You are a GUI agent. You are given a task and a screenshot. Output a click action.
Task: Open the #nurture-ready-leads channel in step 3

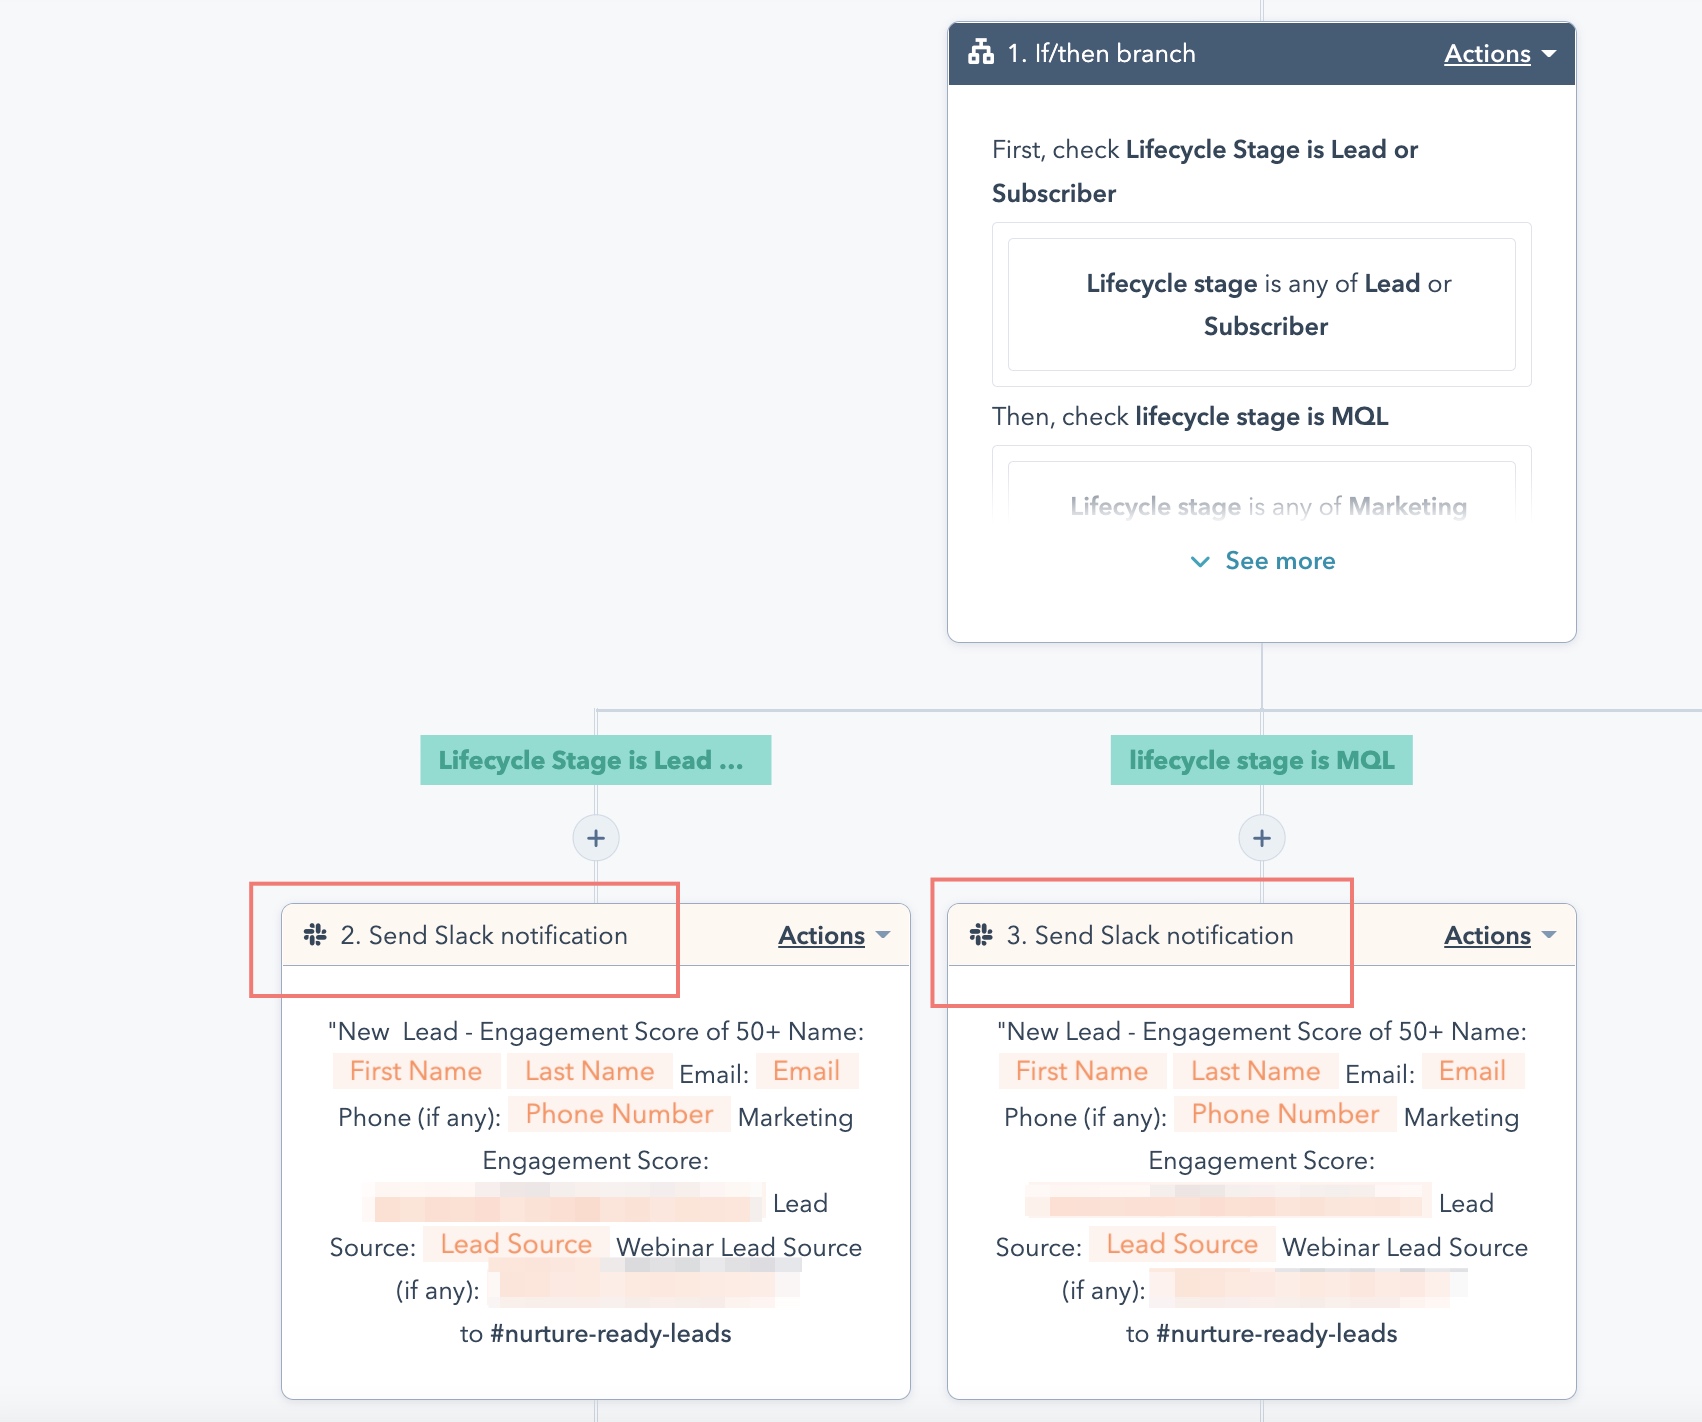tap(1277, 1333)
